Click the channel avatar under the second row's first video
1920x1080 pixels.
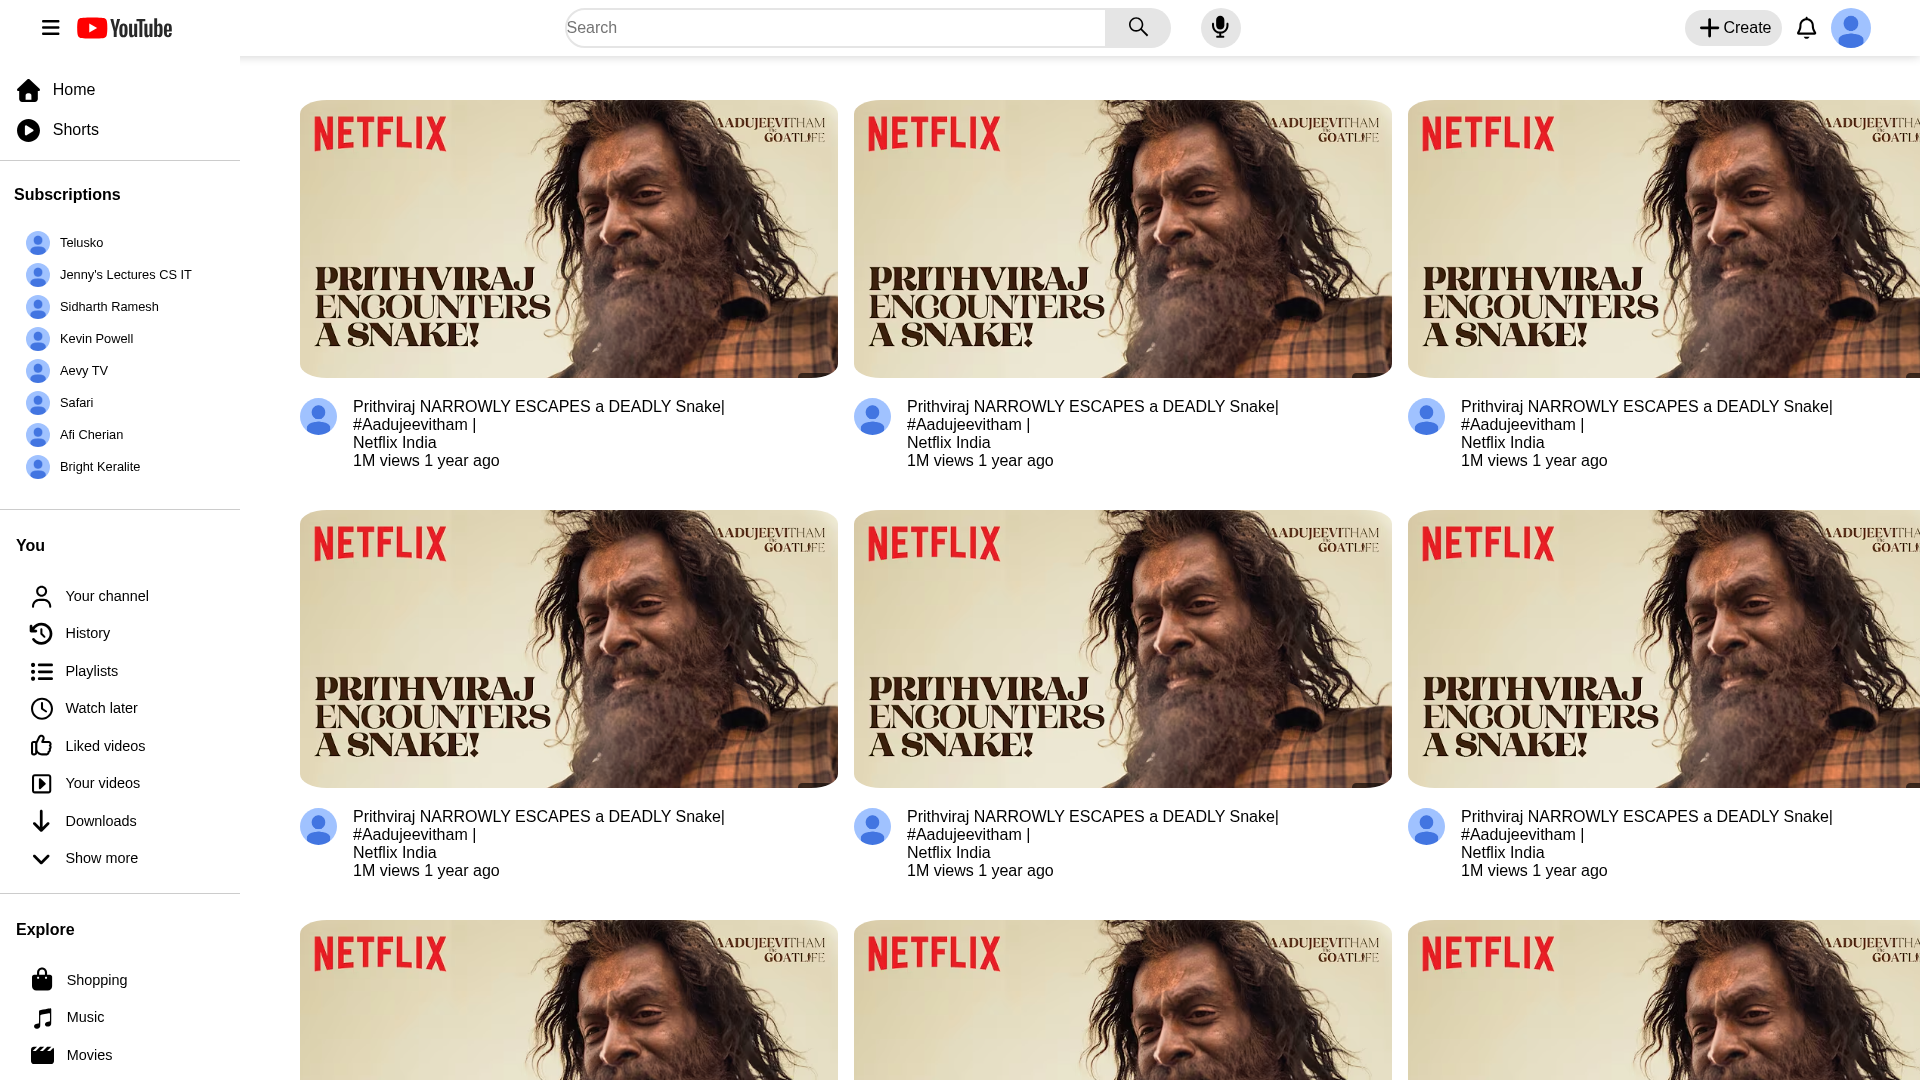[x=318, y=827]
